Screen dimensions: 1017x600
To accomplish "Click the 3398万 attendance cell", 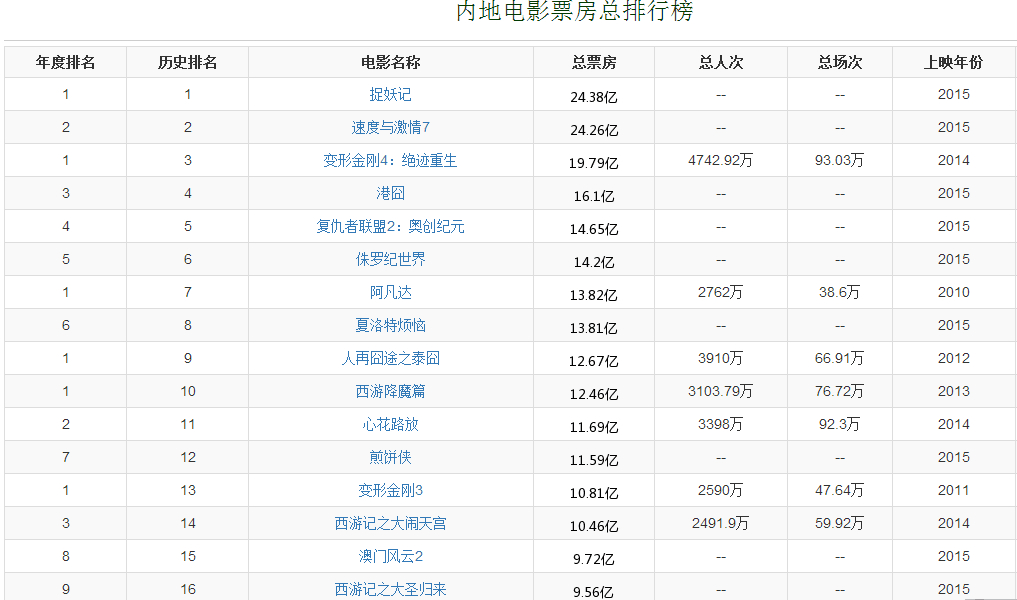I will pyautogui.click(x=721, y=424).
